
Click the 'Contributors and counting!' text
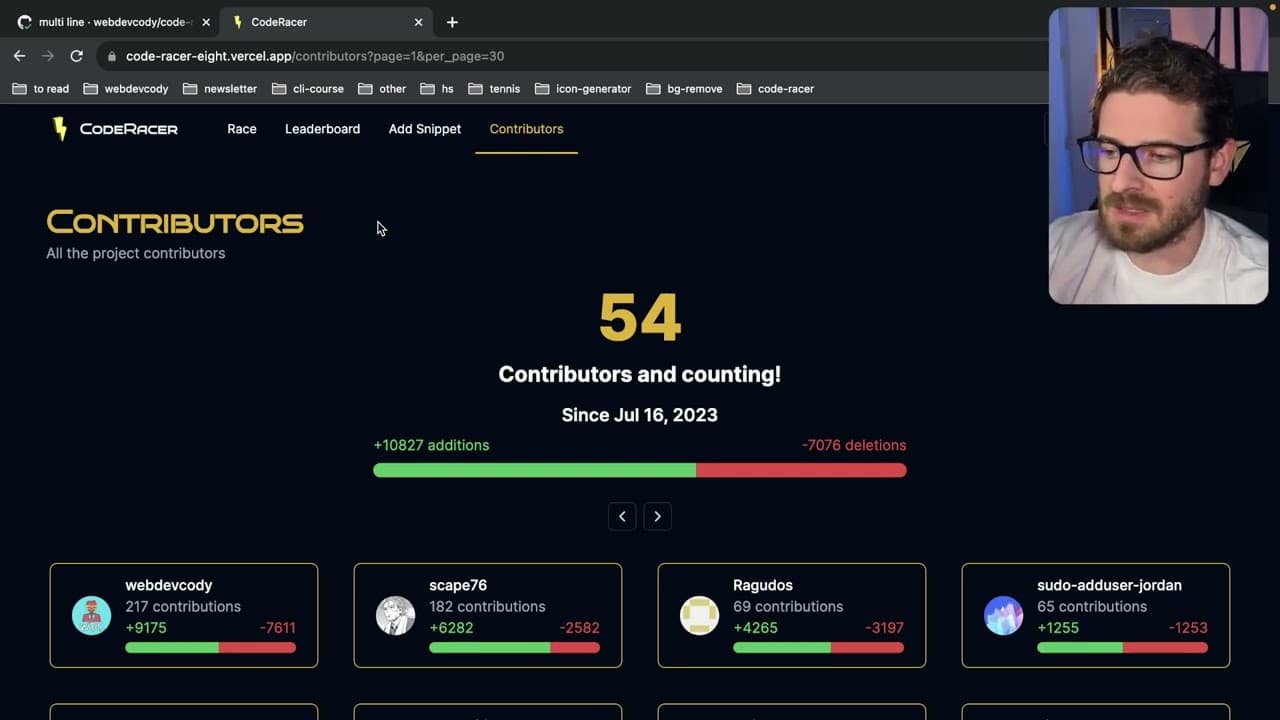tap(640, 374)
